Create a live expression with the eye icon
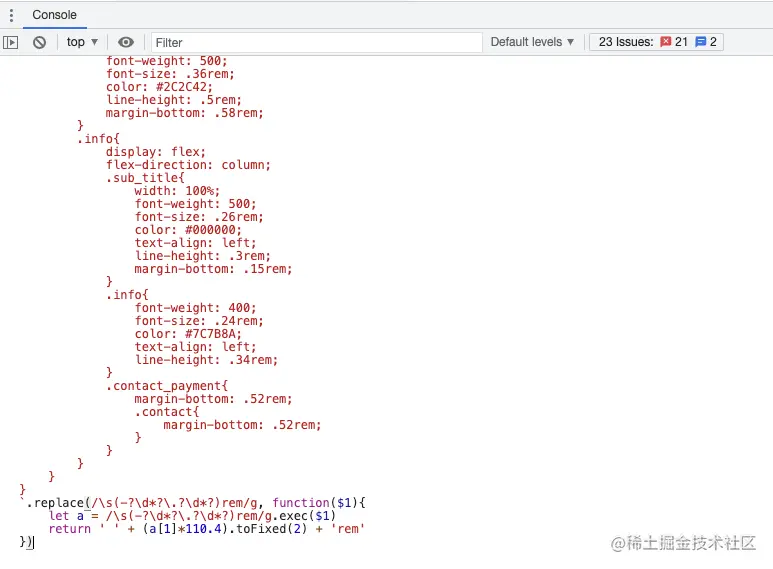 tap(126, 42)
